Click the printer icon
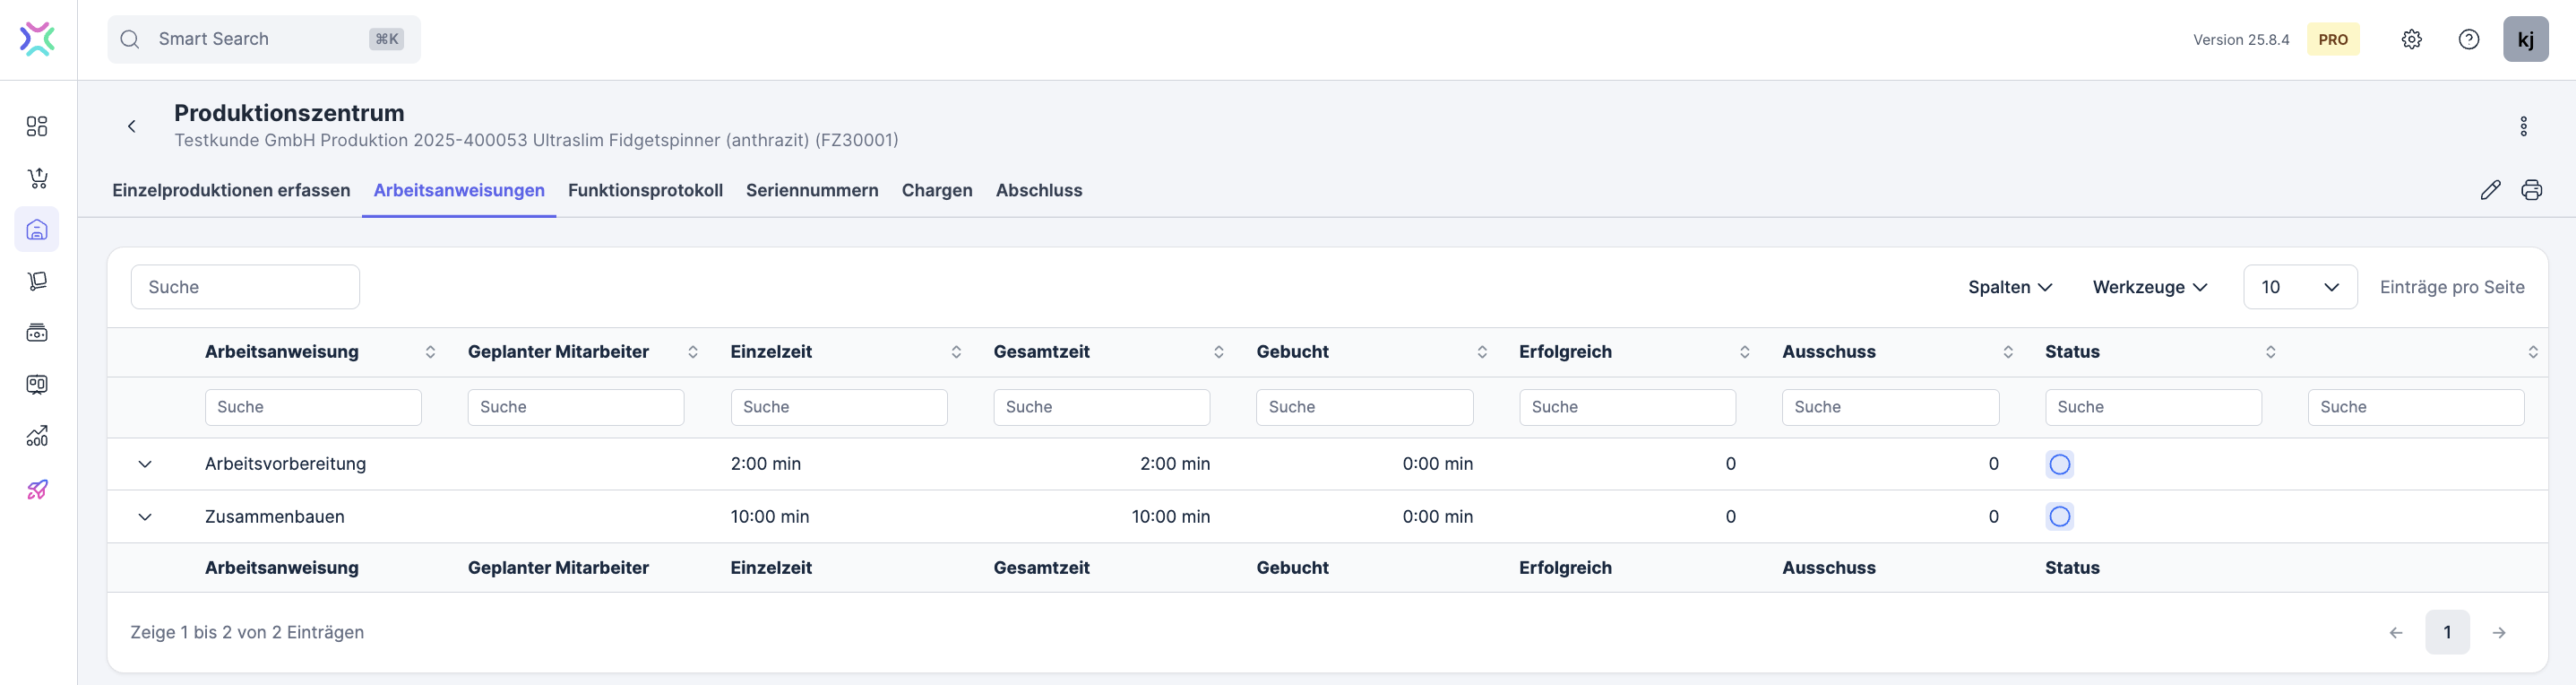Image resolution: width=2576 pixels, height=685 pixels. click(2531, 190)
